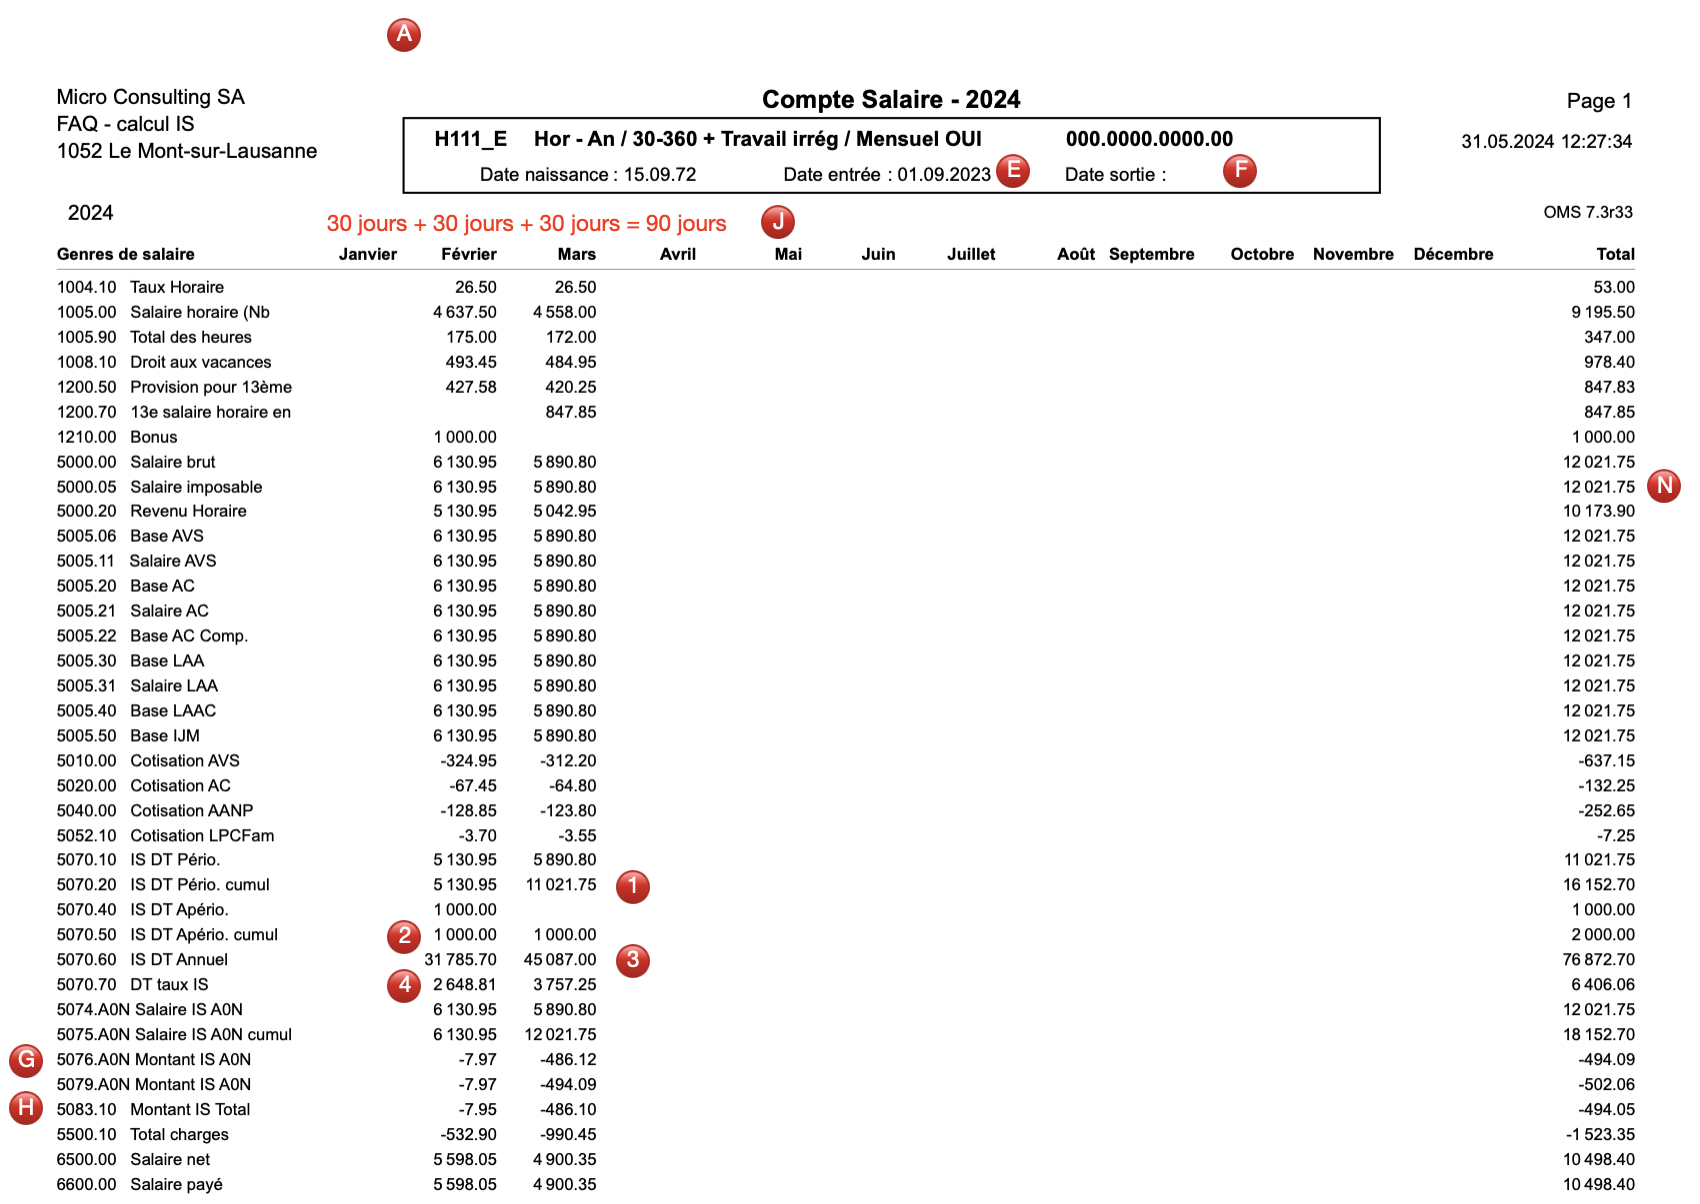Click the March value 45 087.00 for IS DT Annuel
Screen dimensions: 1700x1204
560,960
